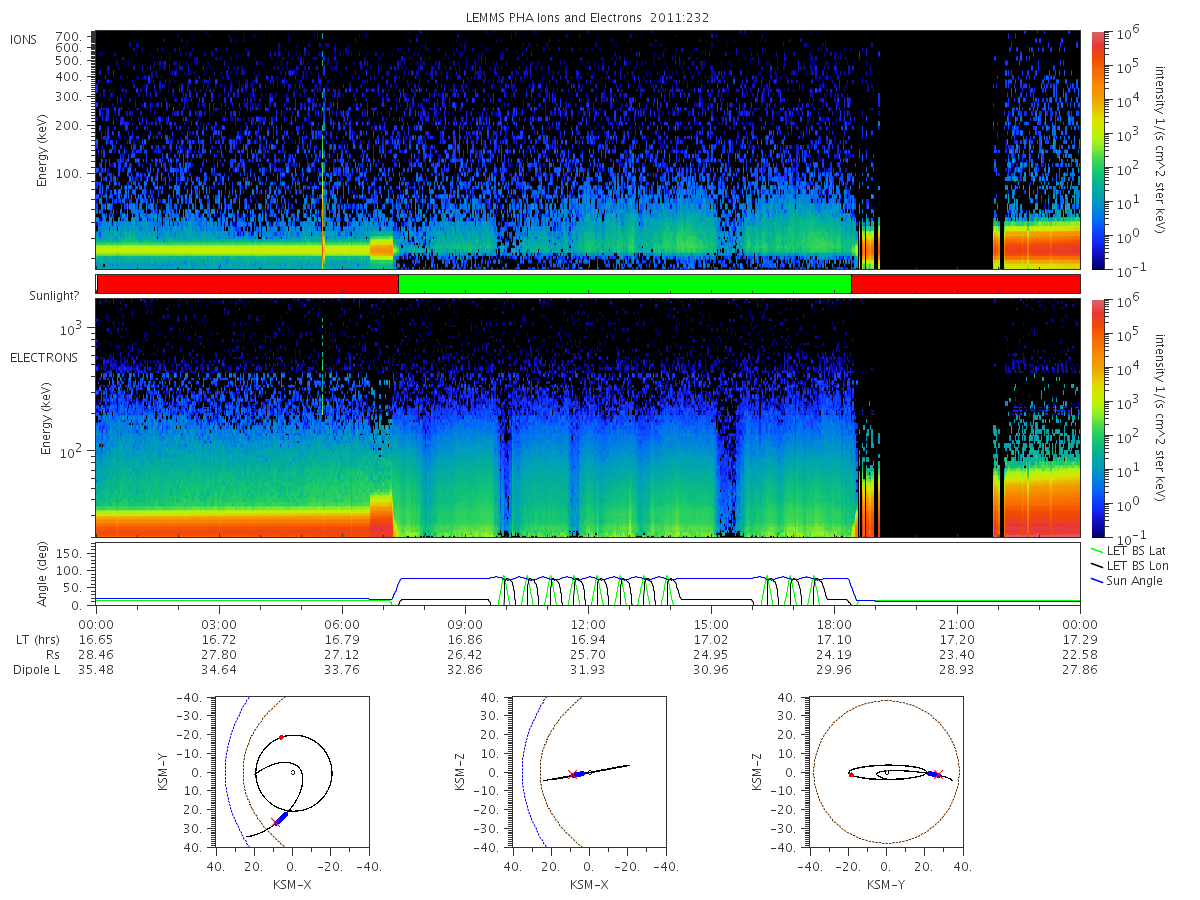The width and height of the screenshot is (1200, 900).
Task: Click the LT value 16.94
Action: 588,638
